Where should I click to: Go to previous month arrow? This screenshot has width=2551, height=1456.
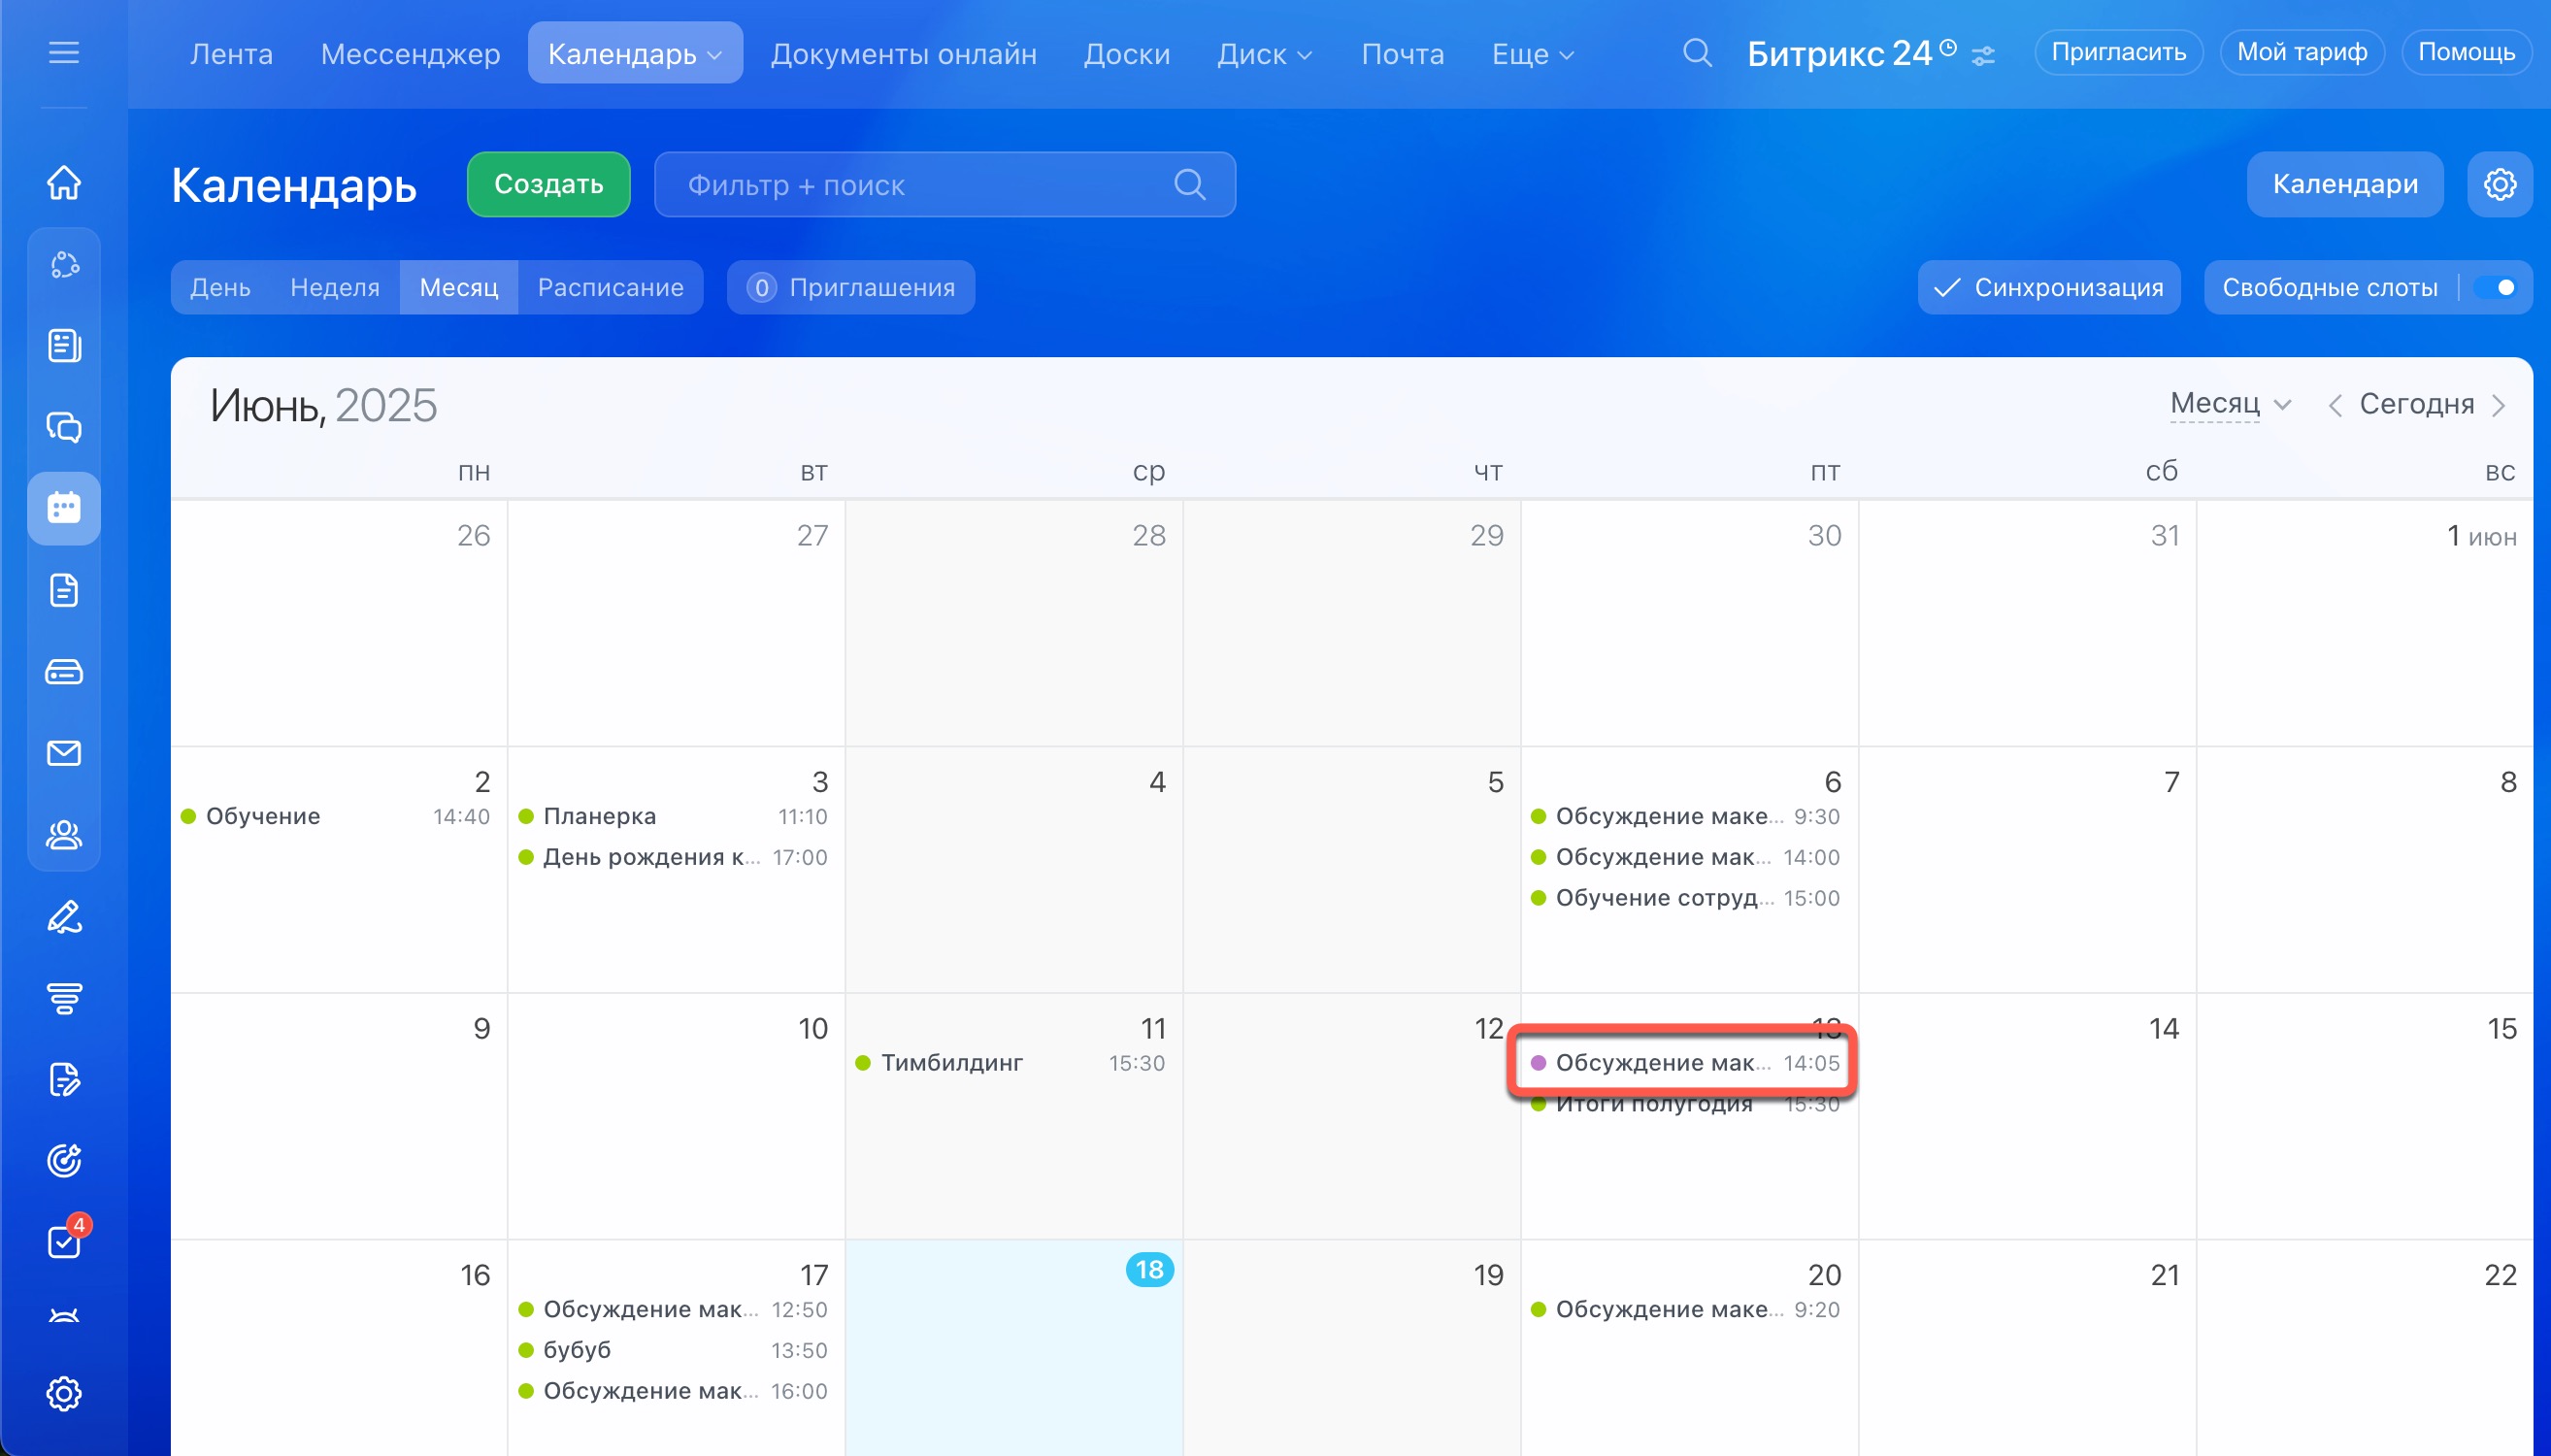tap(2334, 405)
